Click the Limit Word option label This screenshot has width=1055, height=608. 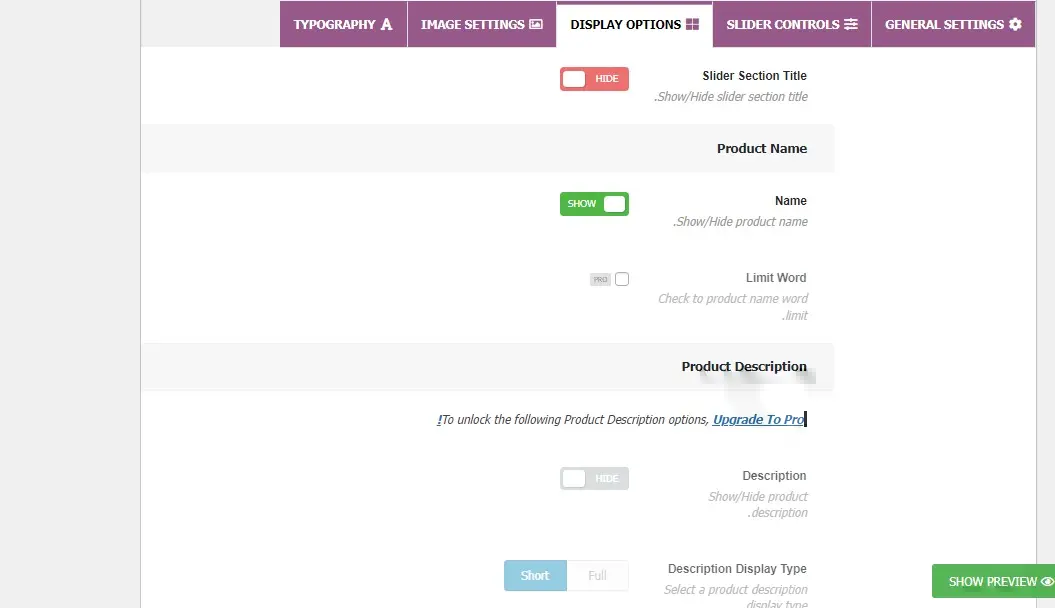pyautogui.click(x=775, y=278)
